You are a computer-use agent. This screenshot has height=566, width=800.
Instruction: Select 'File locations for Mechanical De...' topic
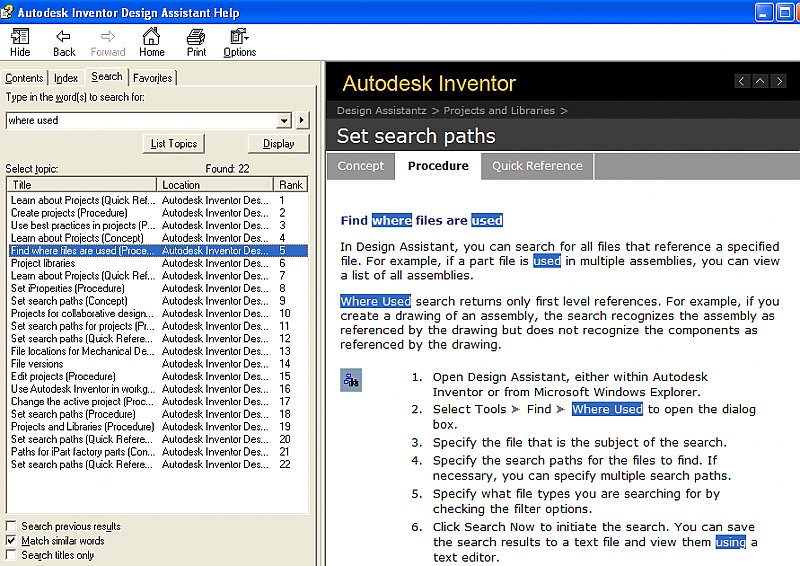click(x=158, y=351)
